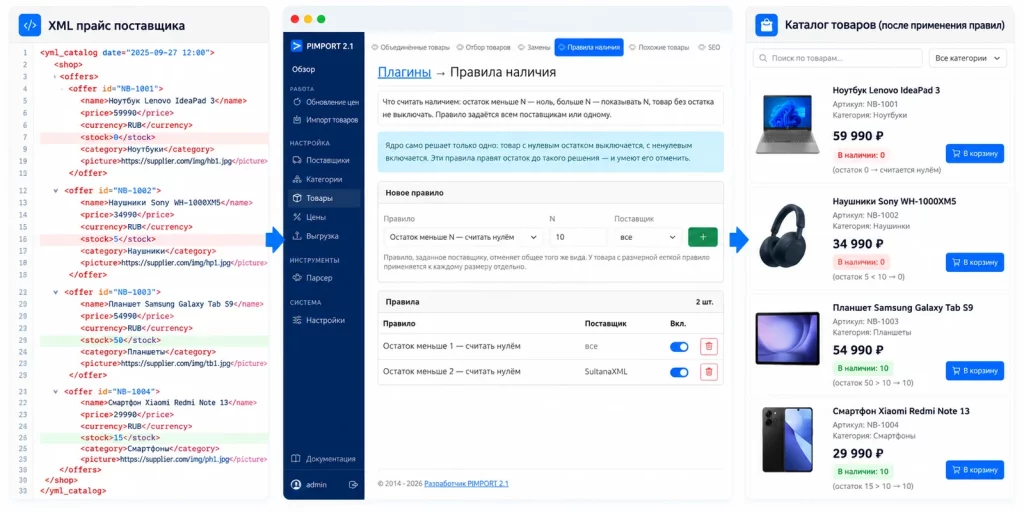Click the Xiaomi Redmi Note 13 image
1024x512 pixels.
(788, 440)
